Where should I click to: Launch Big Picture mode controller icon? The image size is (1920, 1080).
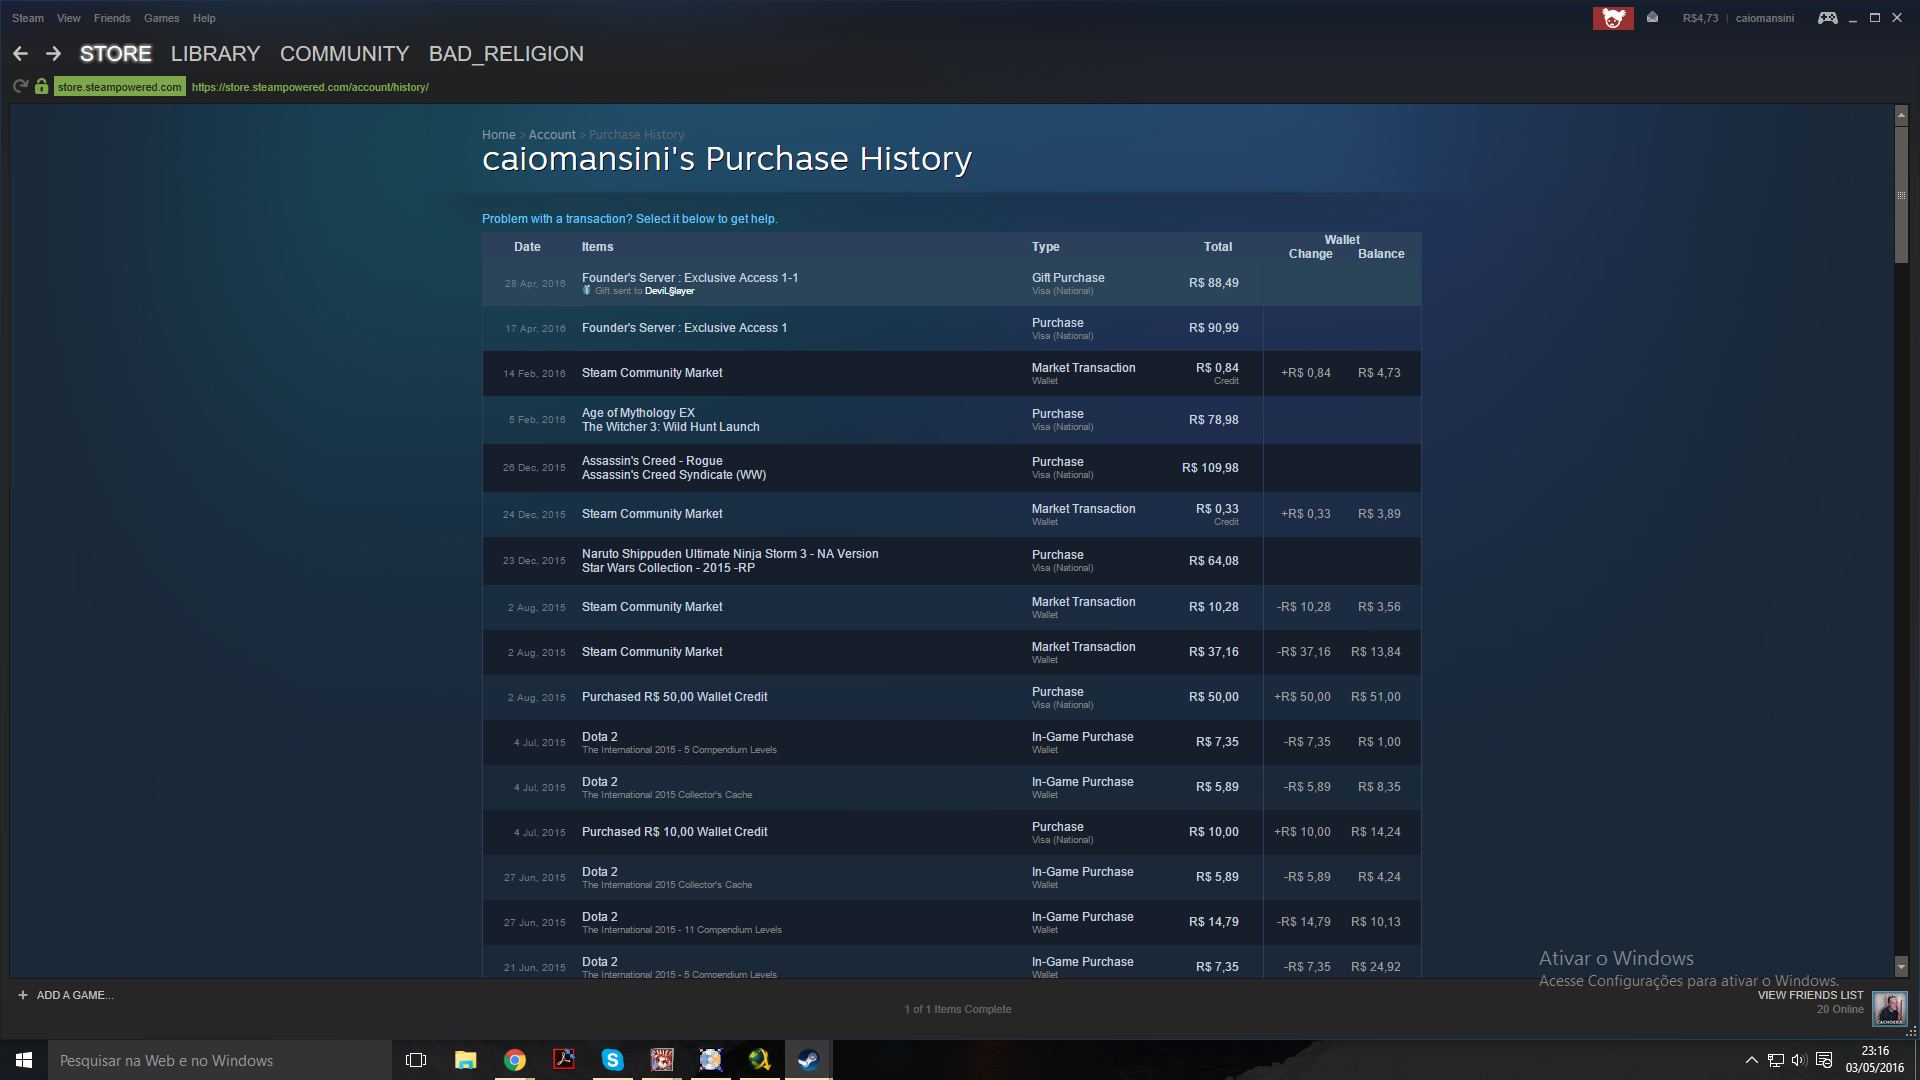click(x=1827, y=18)
